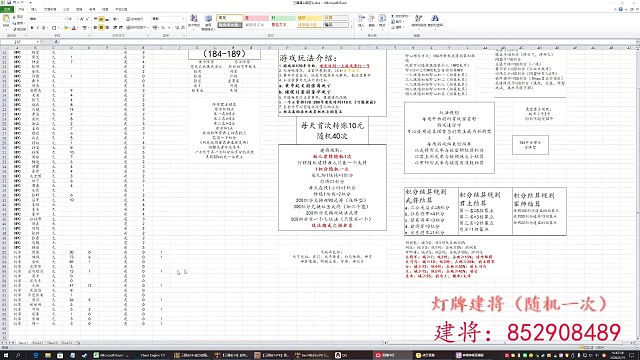This screenshot has width=640, height=360.
Task: Click the text orientation icon
Action: pyautogui.click(x=115, y=19)
